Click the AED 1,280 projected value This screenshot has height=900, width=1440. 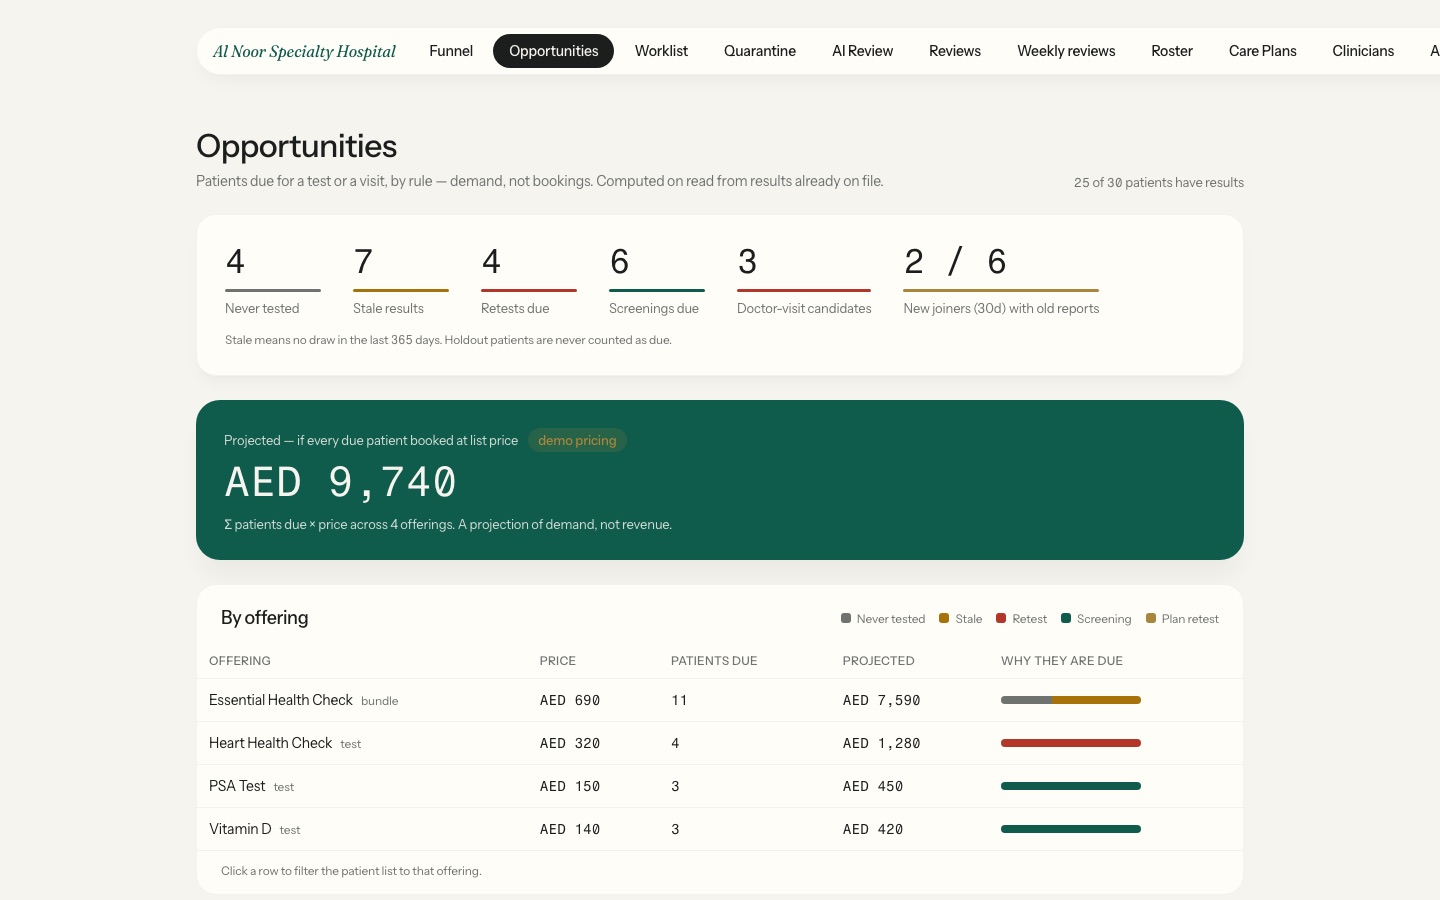tap(881, 743)
